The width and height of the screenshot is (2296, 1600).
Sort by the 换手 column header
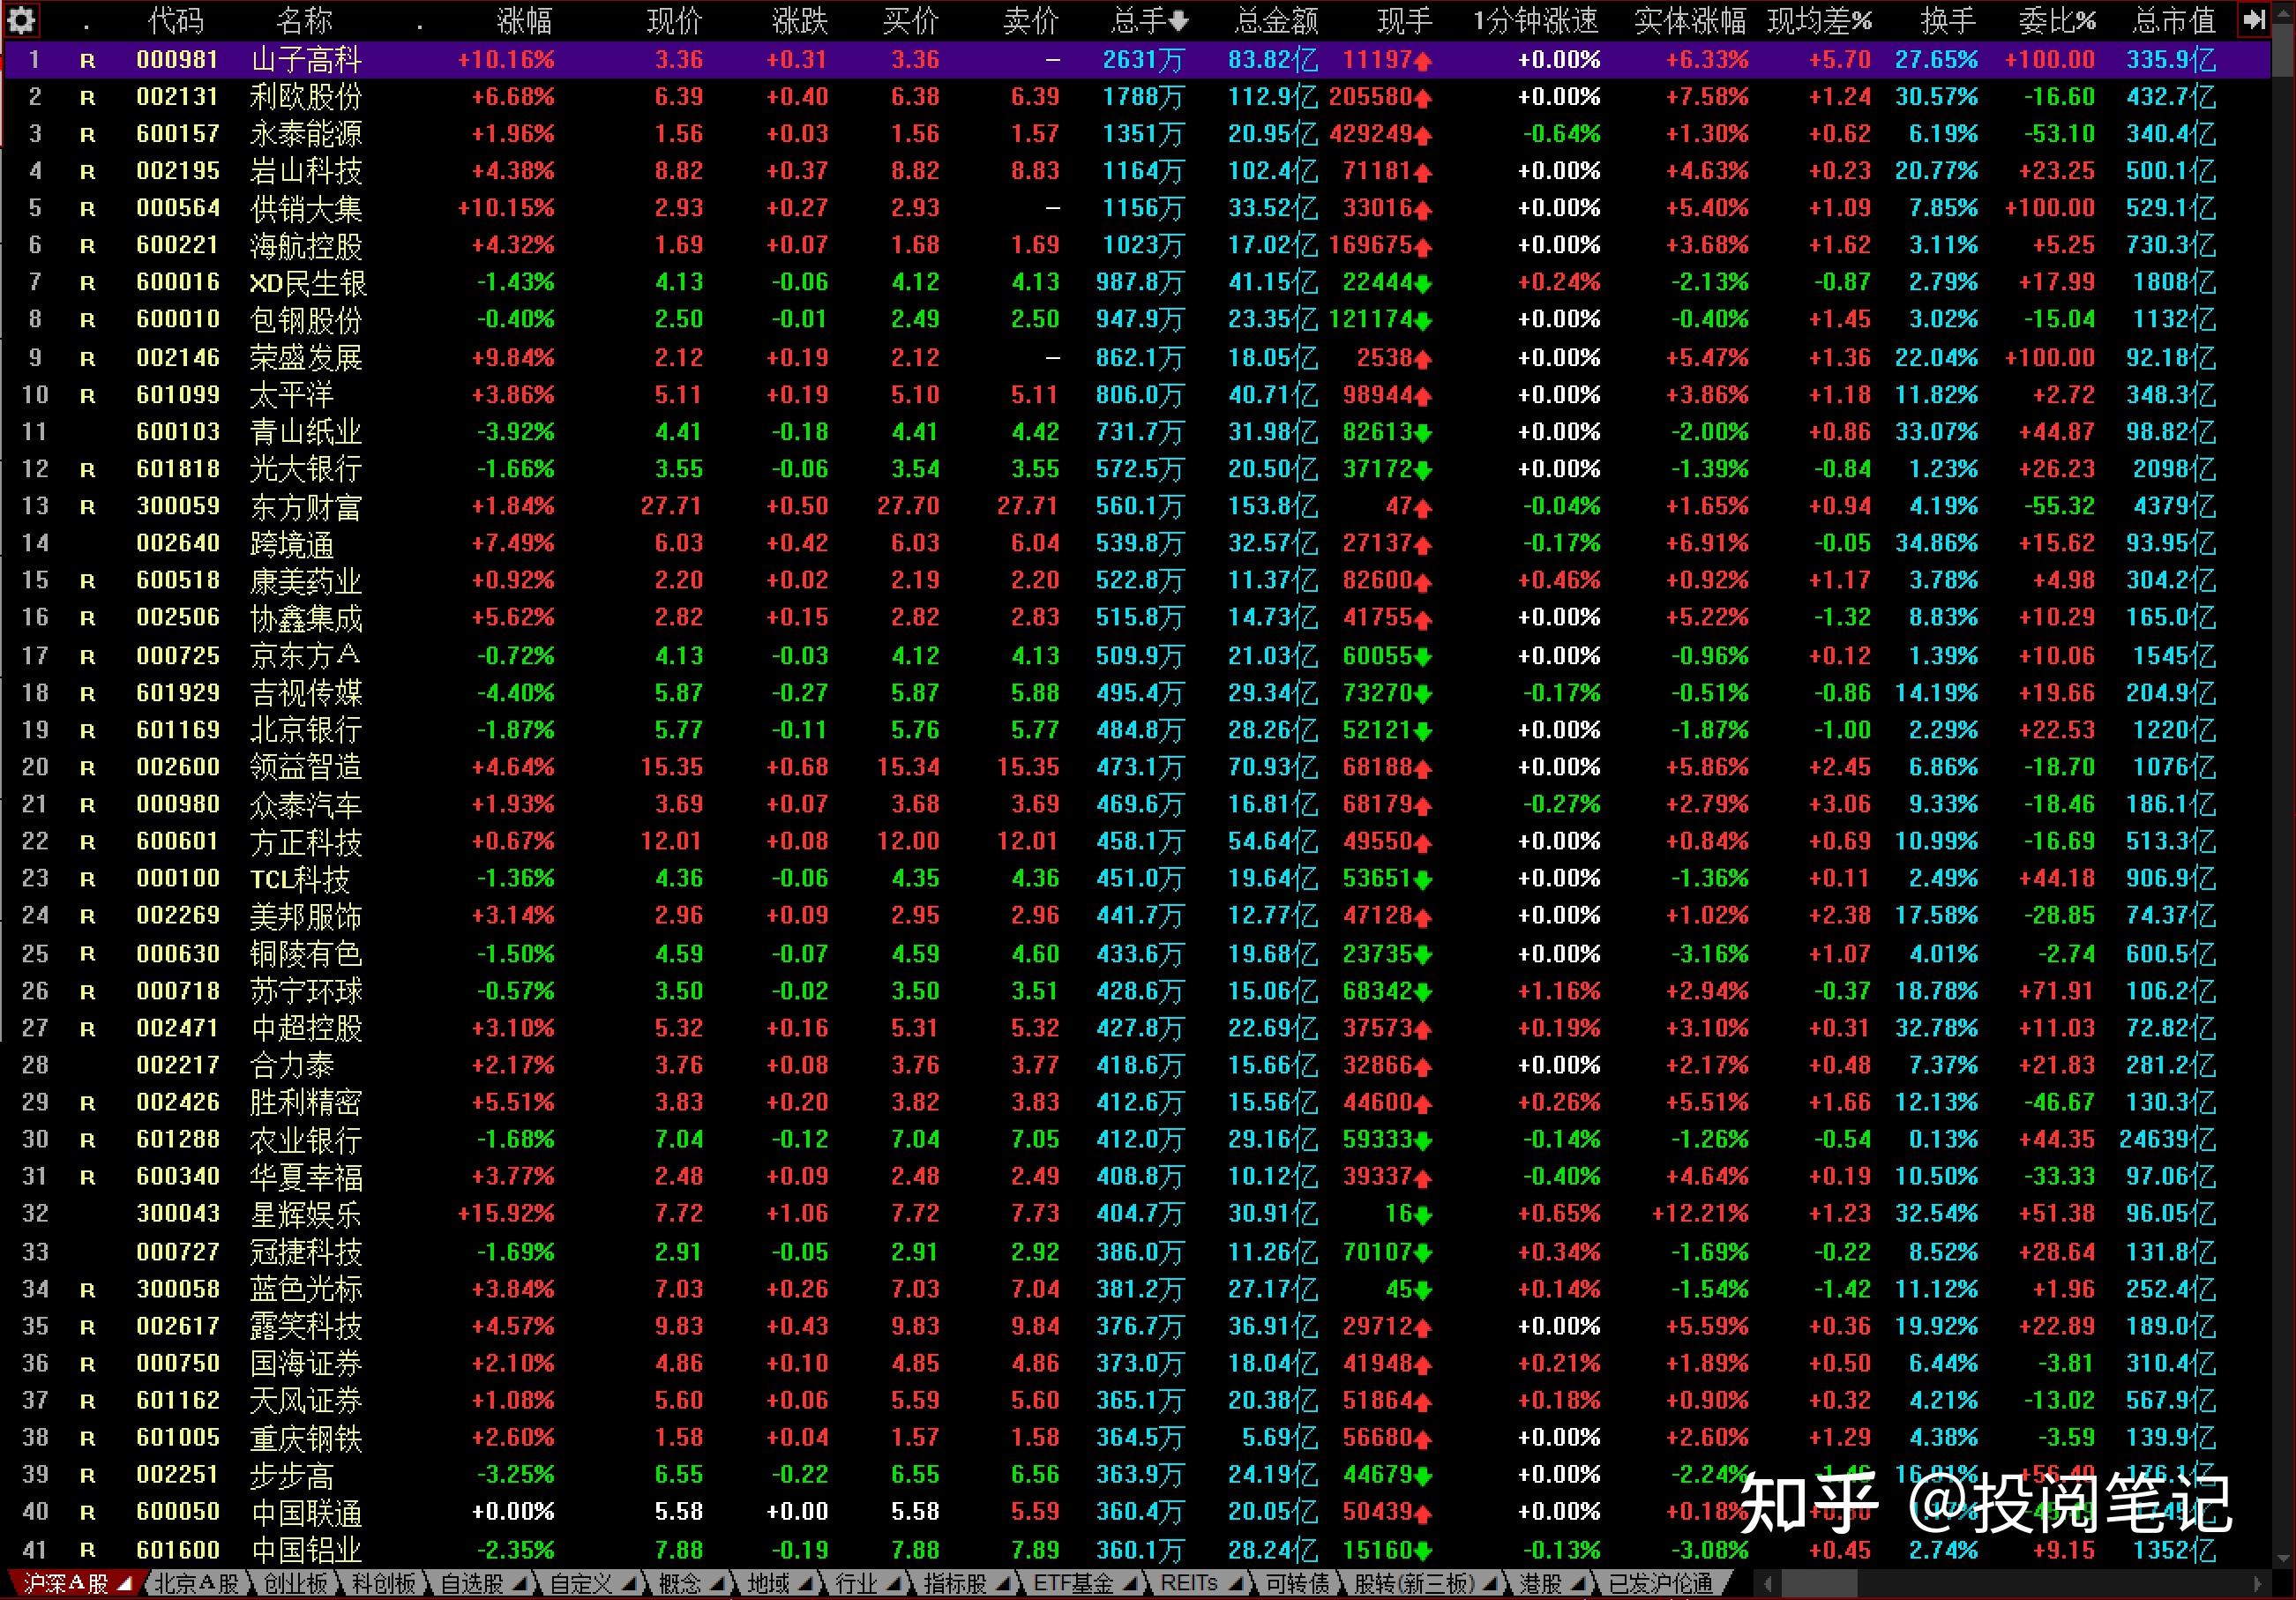click(1948, 20)
